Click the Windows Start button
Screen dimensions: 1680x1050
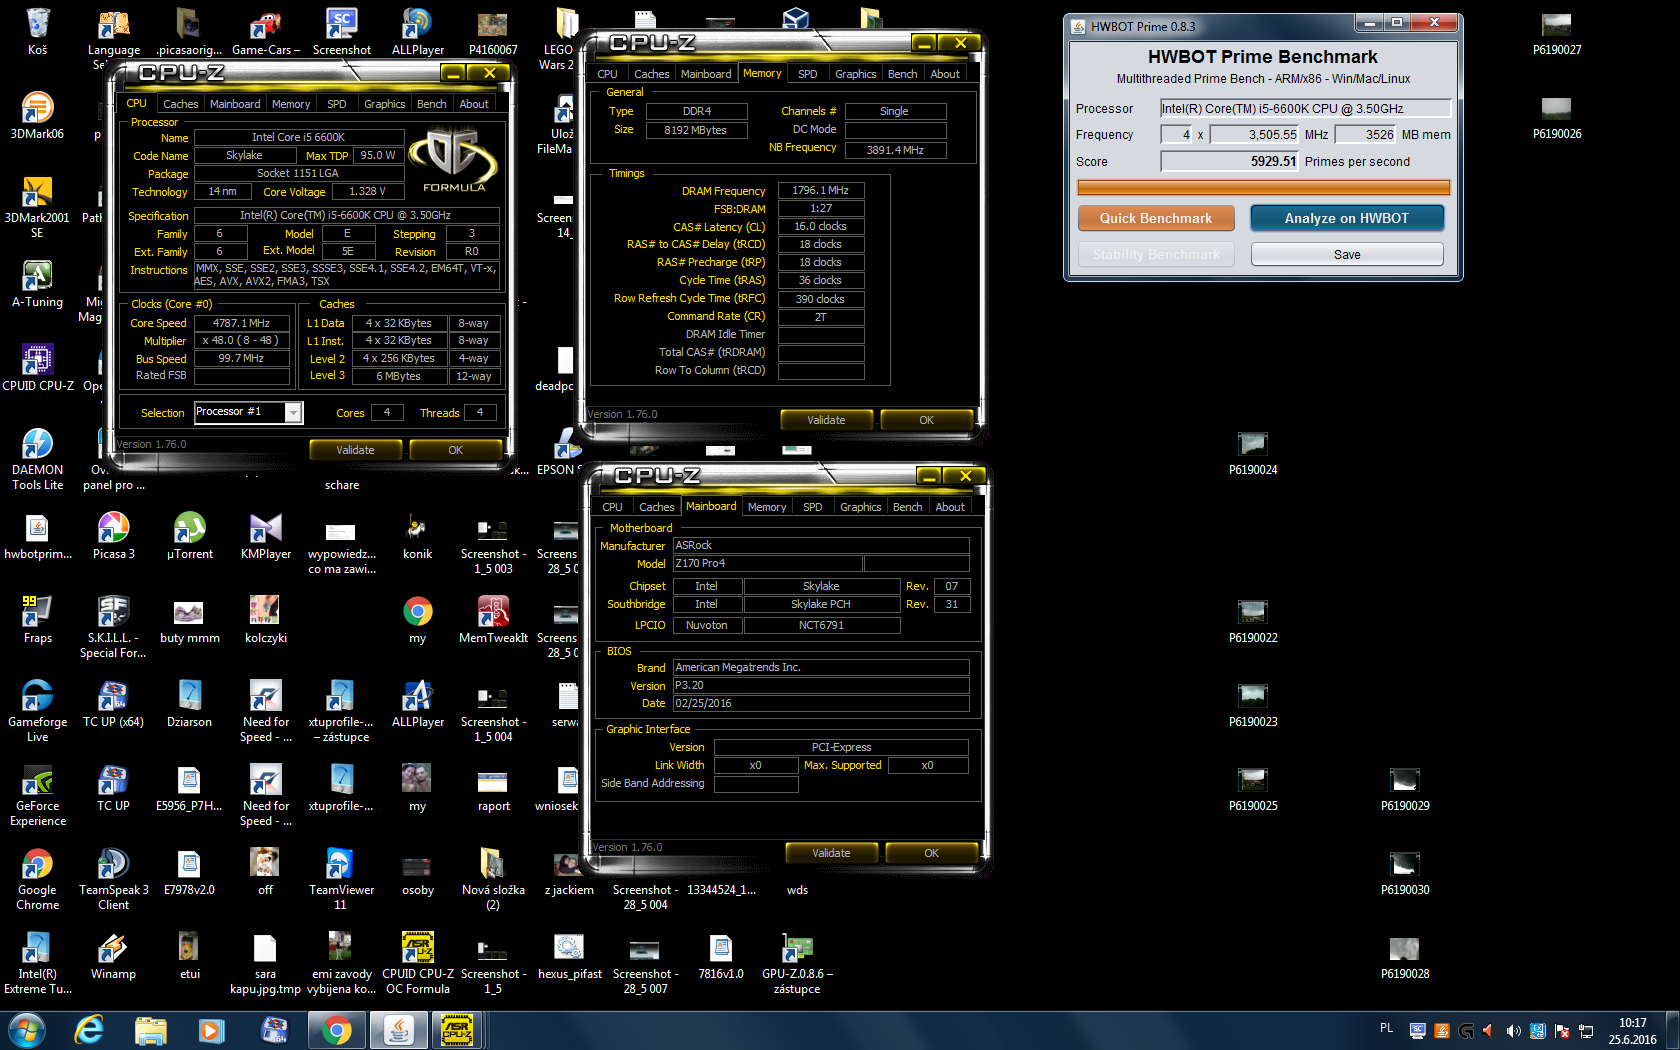[x=26, y=1030]
